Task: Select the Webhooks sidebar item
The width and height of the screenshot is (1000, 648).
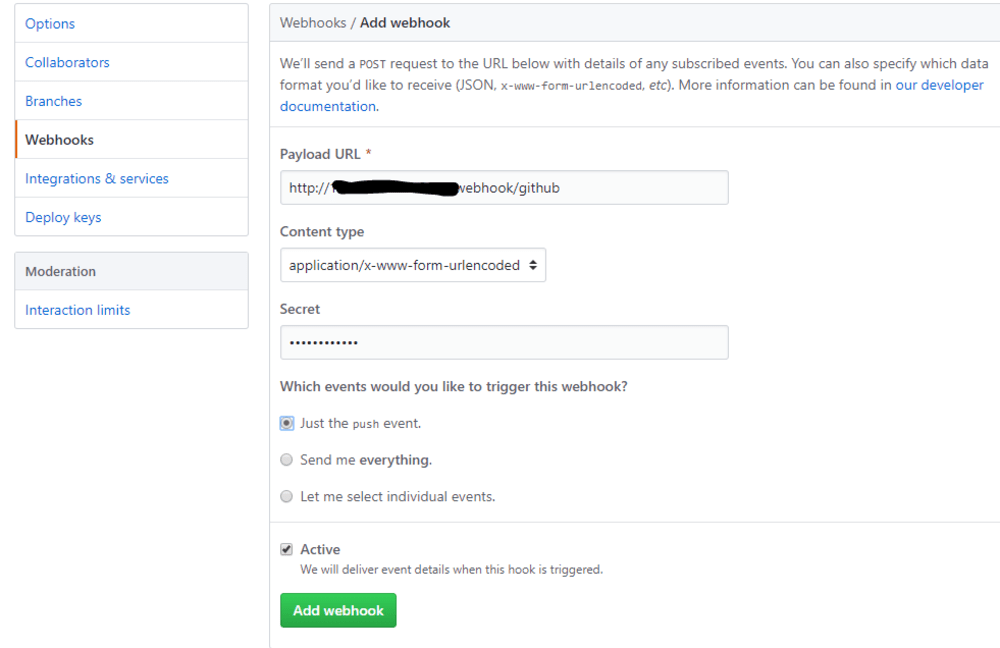Action: [x=59, y=140]
